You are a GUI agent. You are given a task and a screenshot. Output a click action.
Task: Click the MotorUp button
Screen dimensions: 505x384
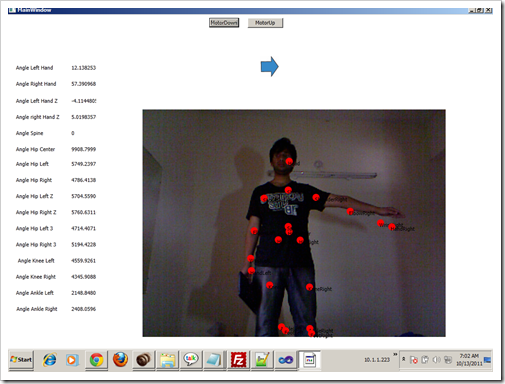[265, 23]
